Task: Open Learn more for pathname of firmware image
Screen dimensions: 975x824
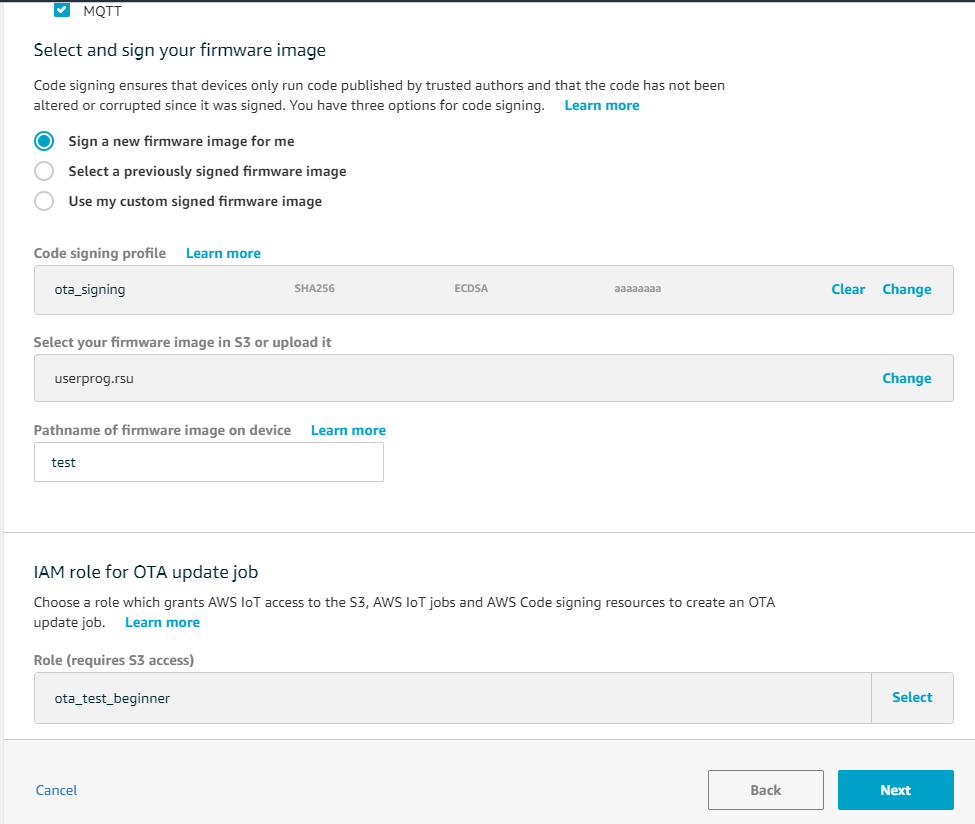Action: 348,430
